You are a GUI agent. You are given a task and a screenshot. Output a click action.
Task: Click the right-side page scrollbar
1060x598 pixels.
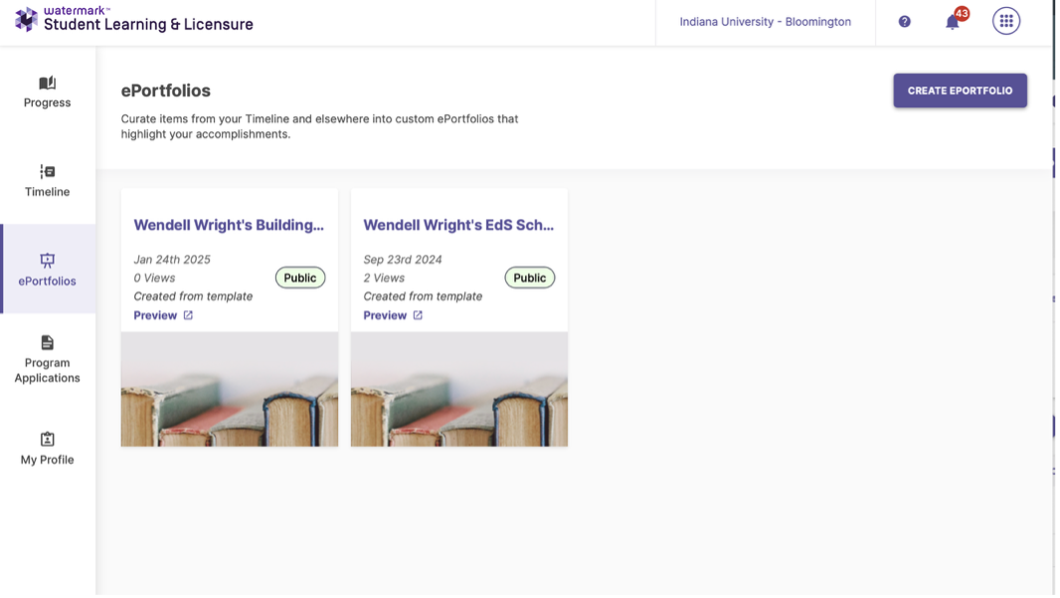pos(1053,300)
